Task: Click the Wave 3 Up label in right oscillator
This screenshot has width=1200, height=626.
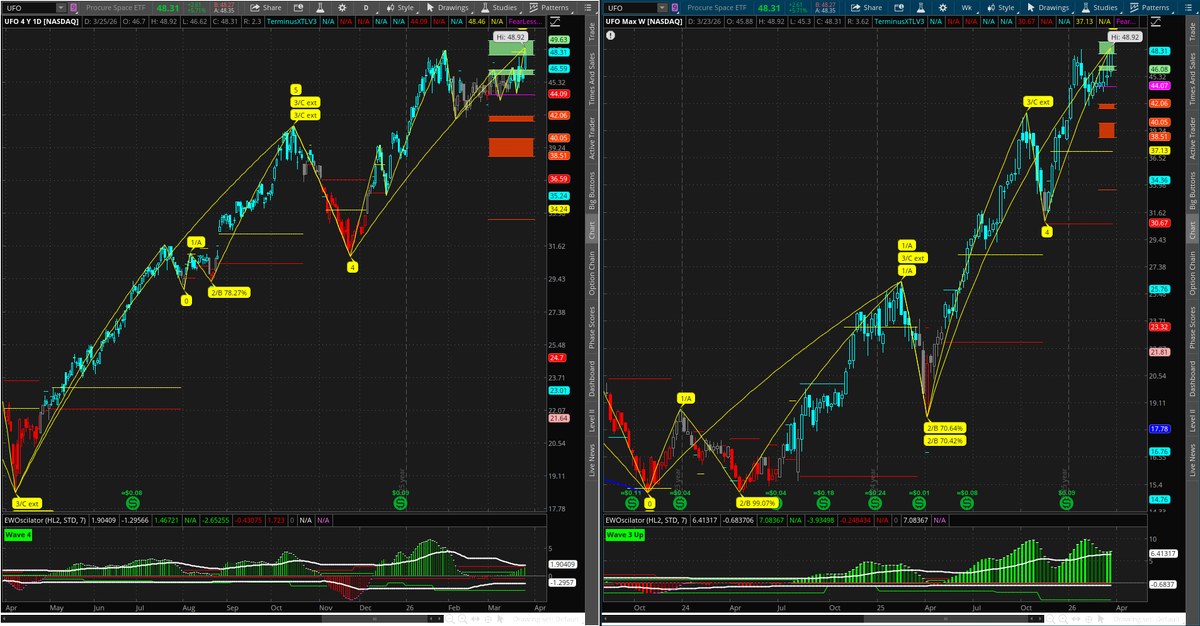Action: [x=626, y=535]
